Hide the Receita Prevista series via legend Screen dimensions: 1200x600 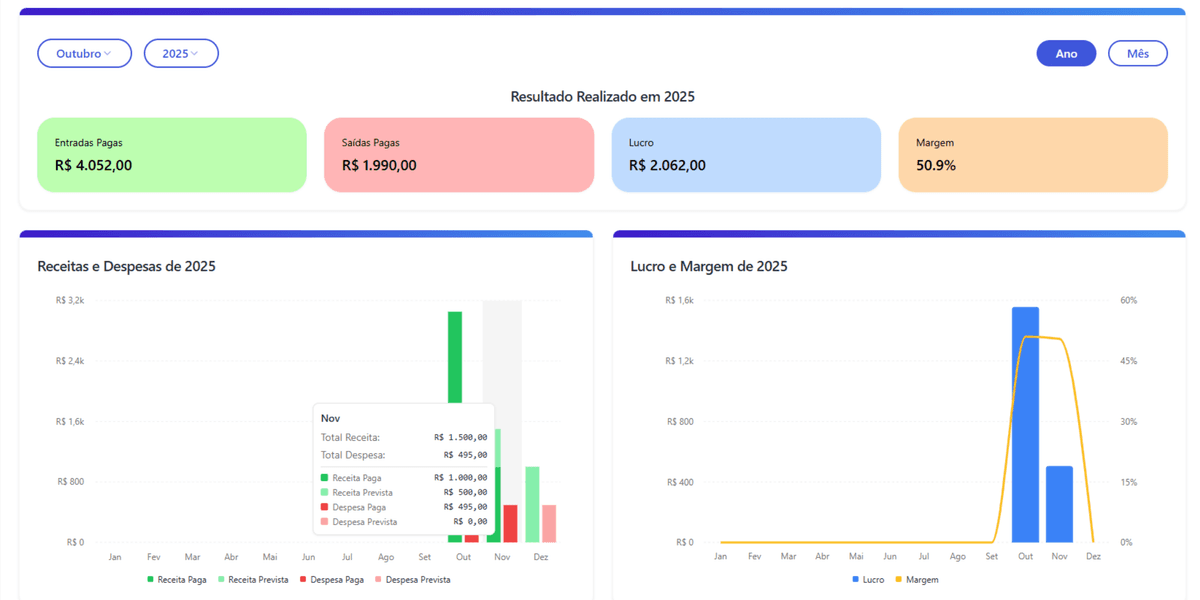click(x=253, y=580)
